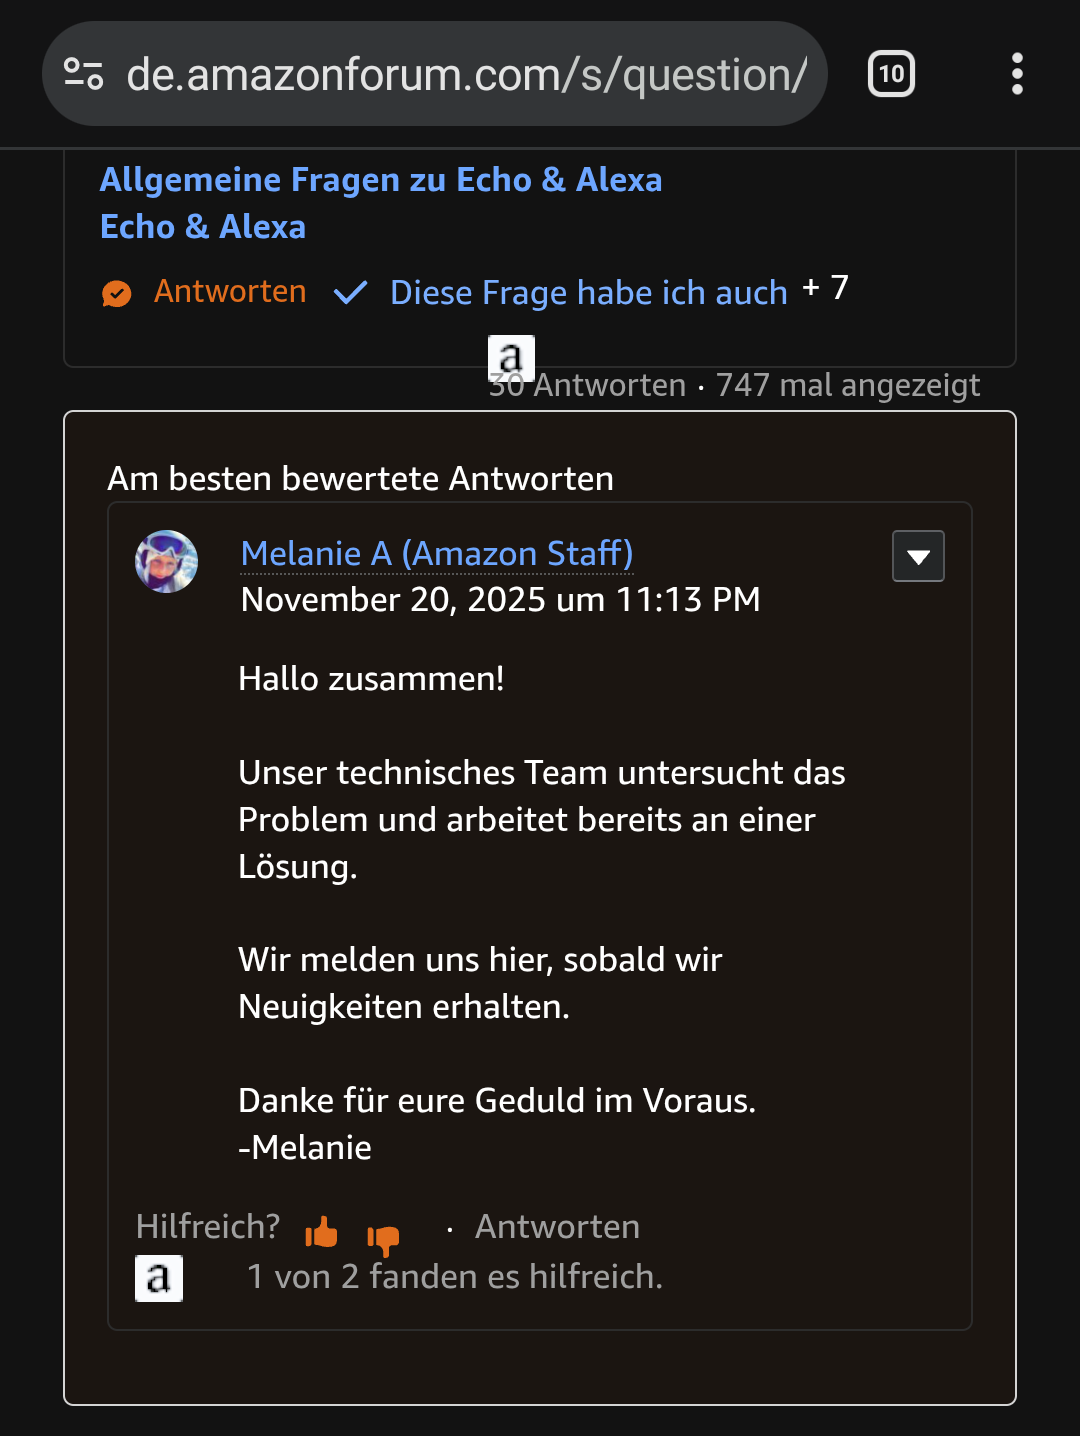
Task: Click the Amazon logo near helpfulness count
Action: pyautogui.click(x=158, y=1277)
